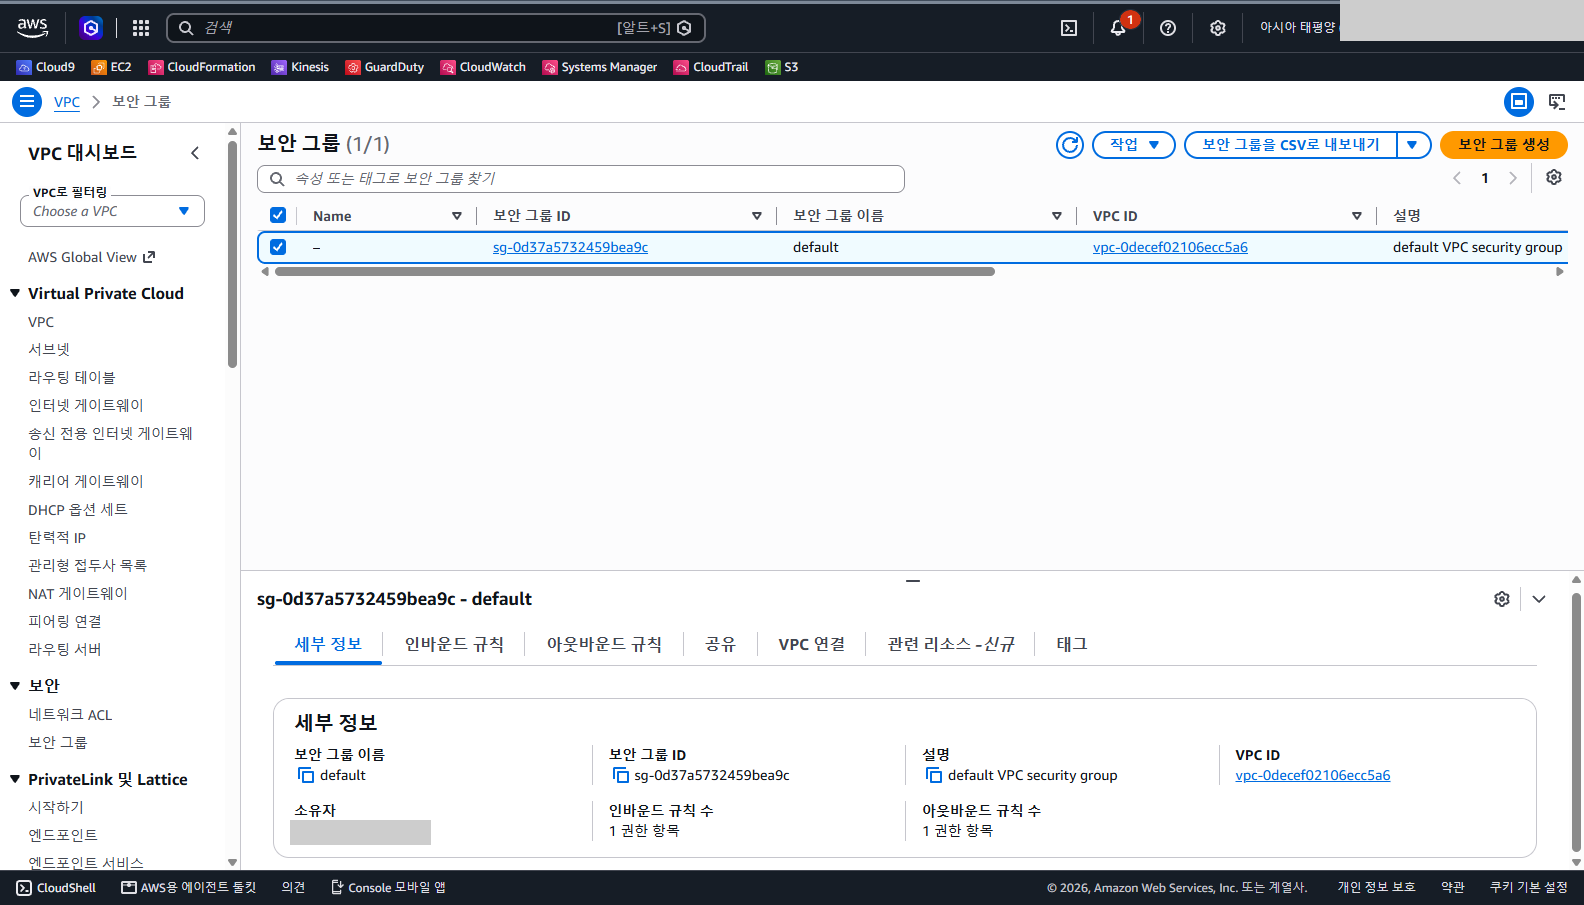Screen dimensions: 1584x905
Task: Collapse the detail panel chevron
Action: pos(1539,599)
